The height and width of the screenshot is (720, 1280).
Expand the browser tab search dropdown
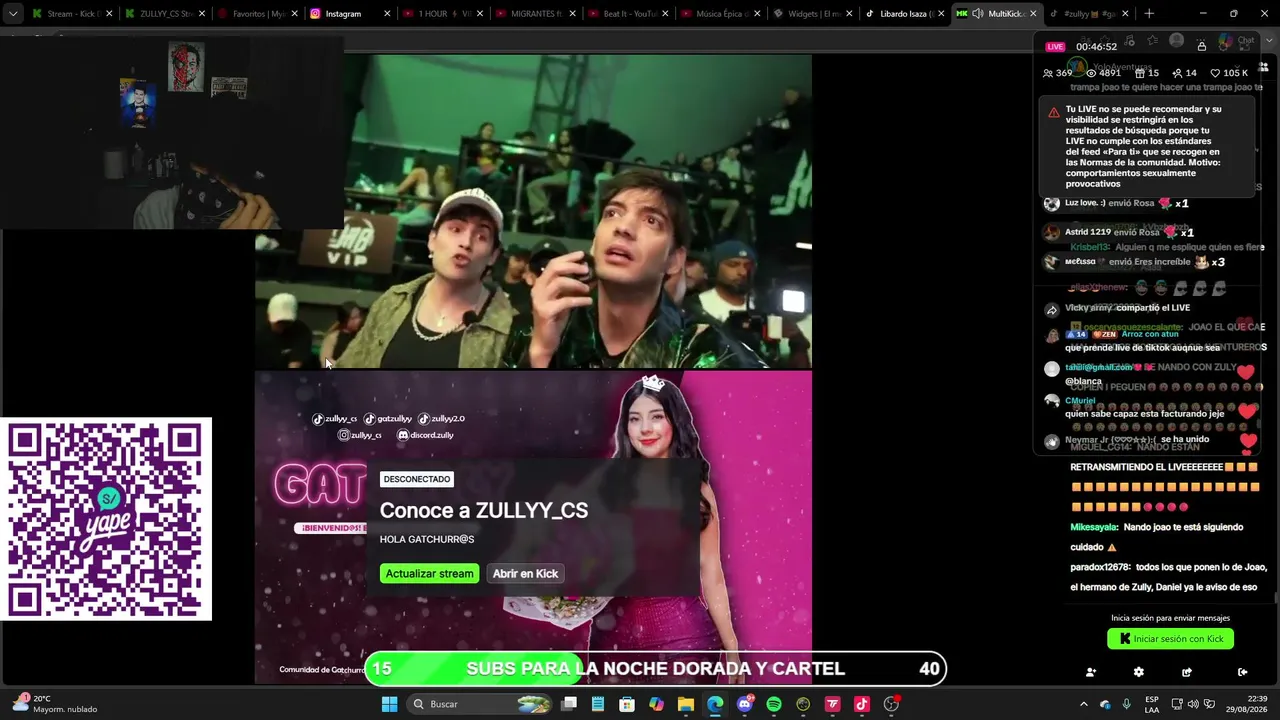13,14
